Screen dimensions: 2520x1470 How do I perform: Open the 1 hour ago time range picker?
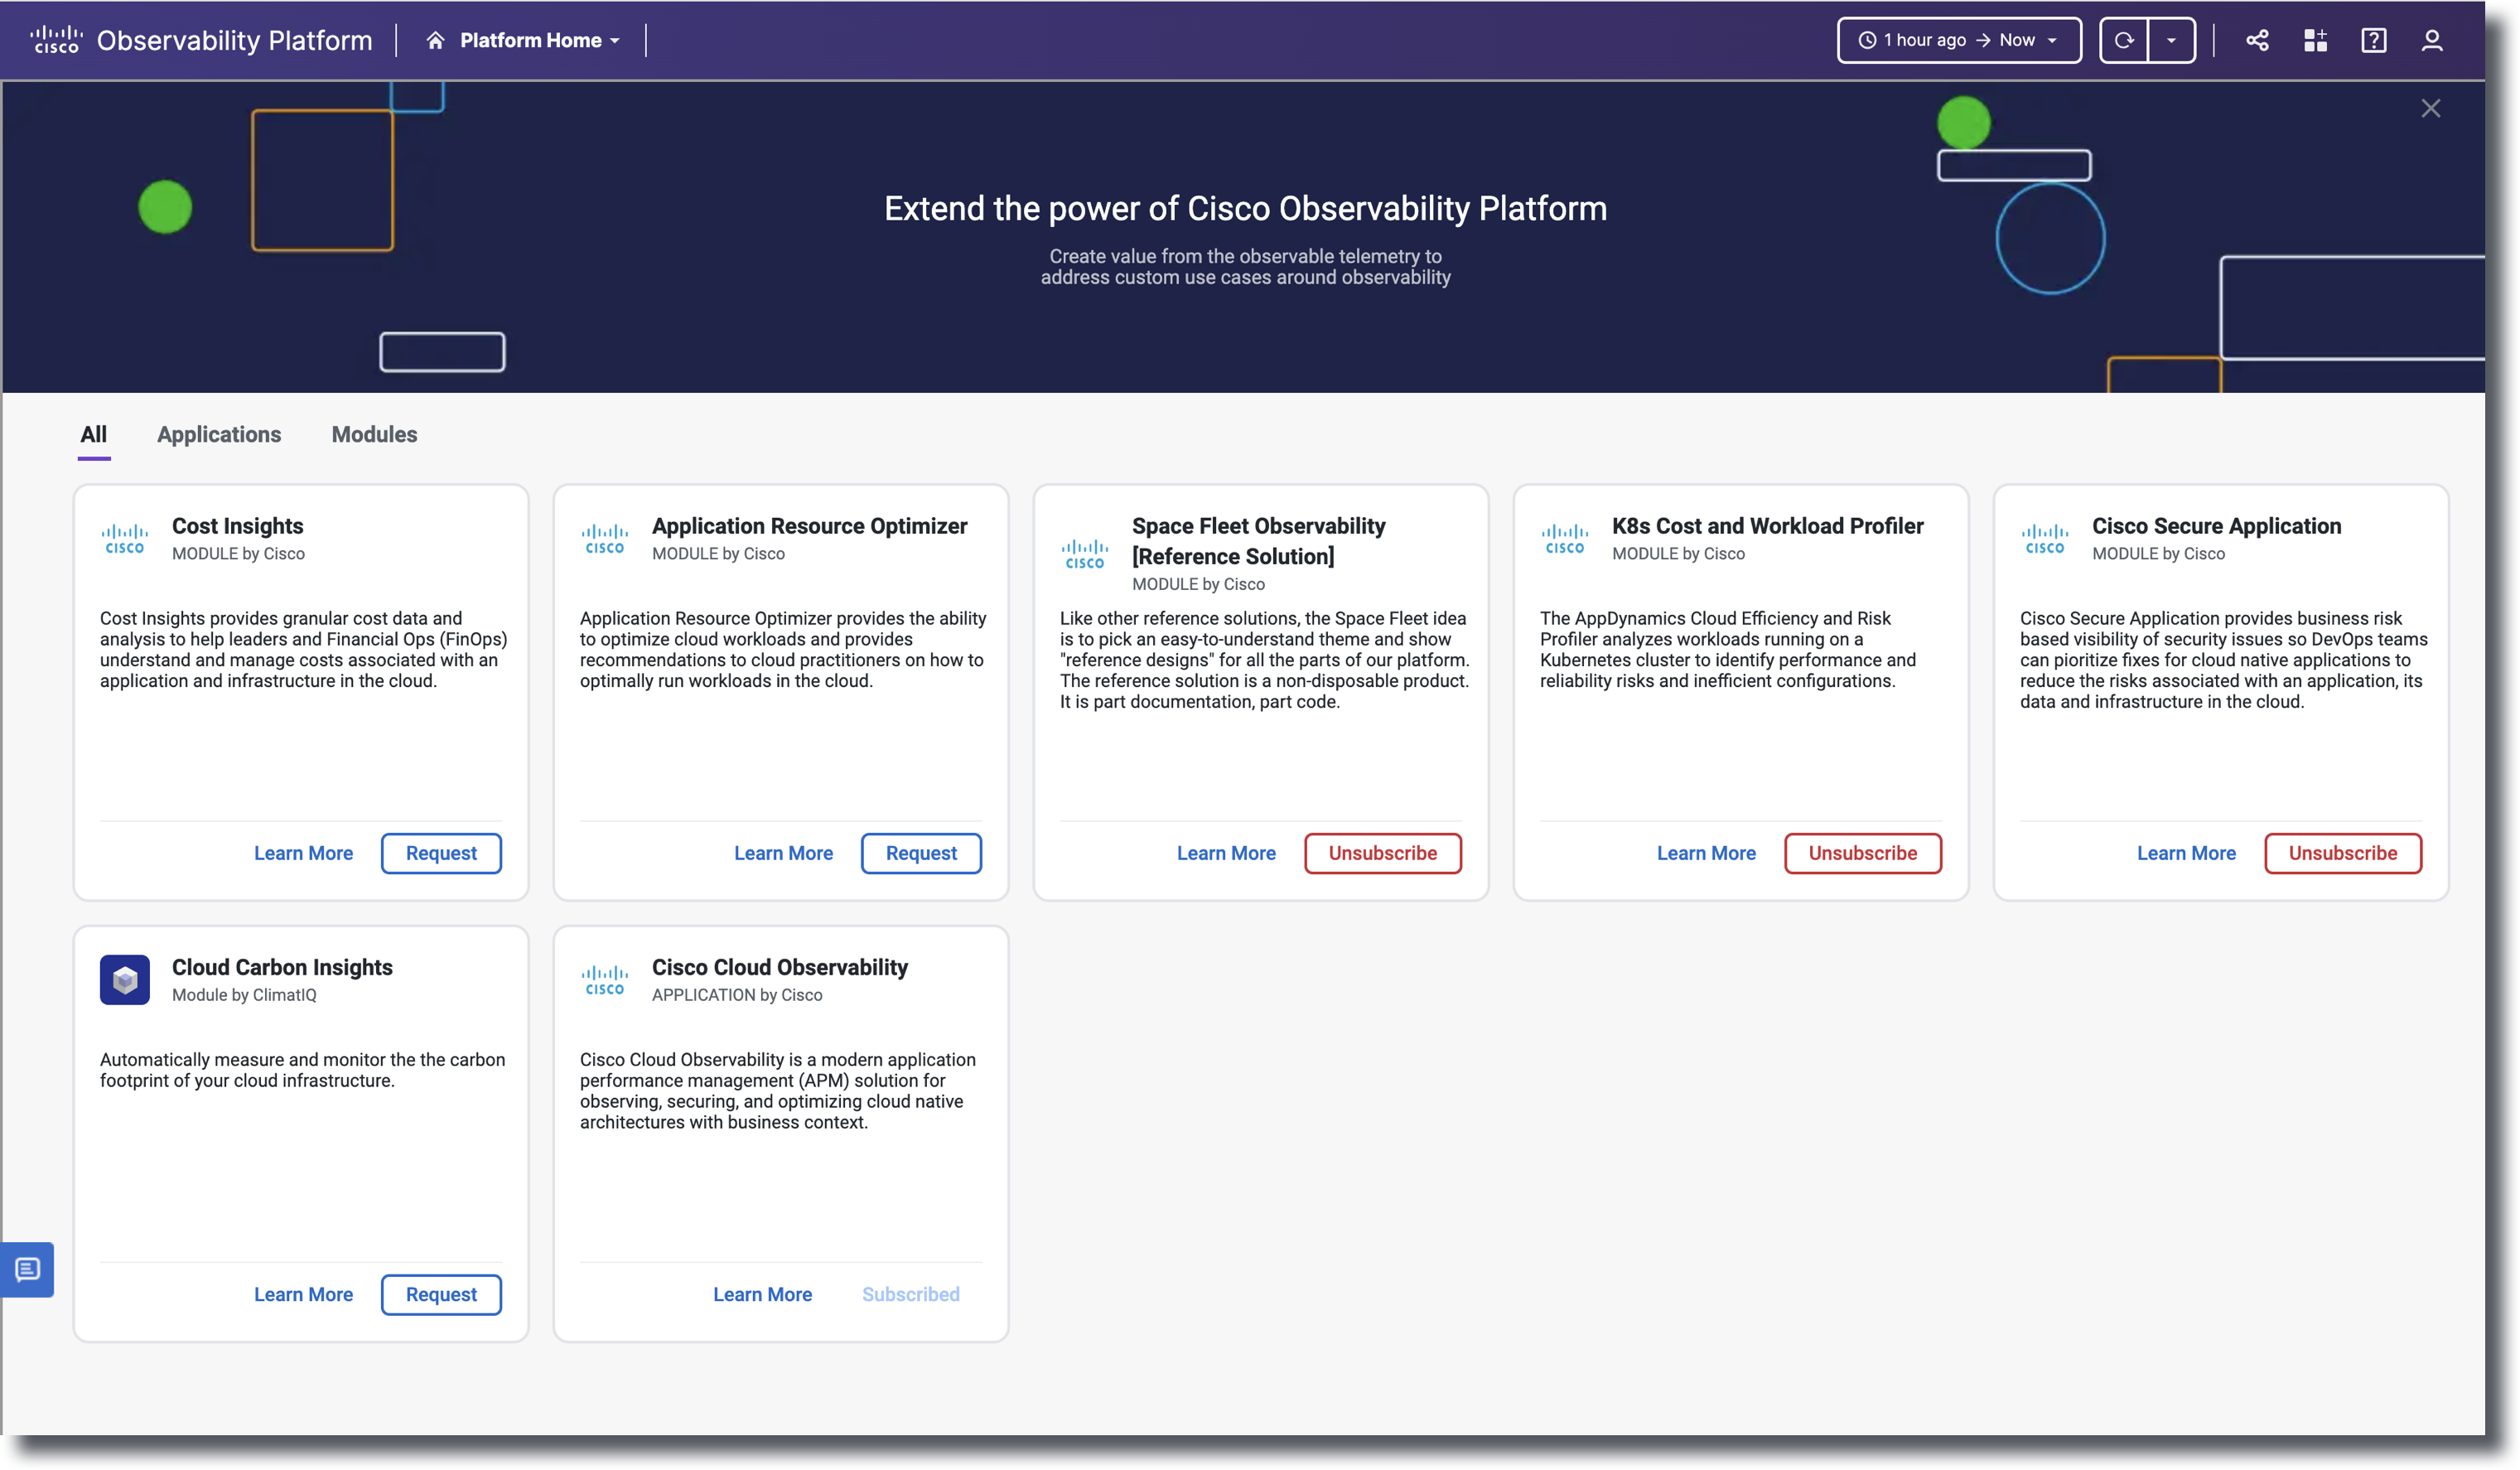pyautogui.click(x=1958, y=40)
